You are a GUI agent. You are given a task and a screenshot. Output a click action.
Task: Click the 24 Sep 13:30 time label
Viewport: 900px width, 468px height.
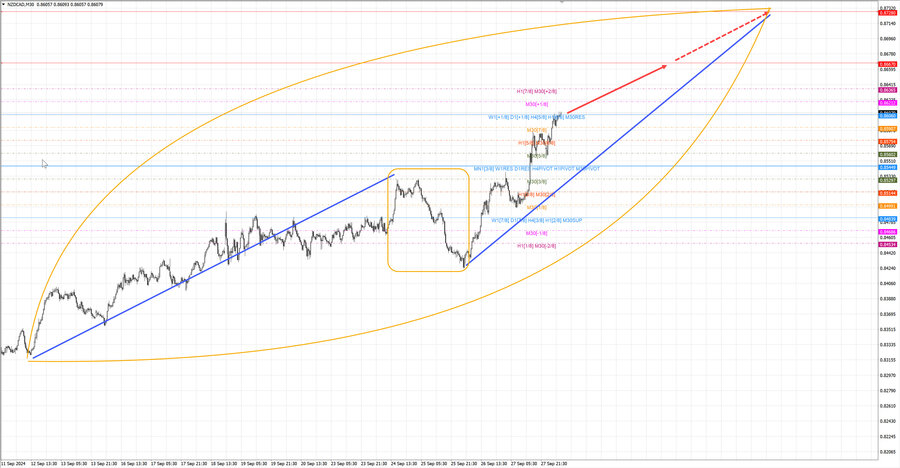[404, 463]
